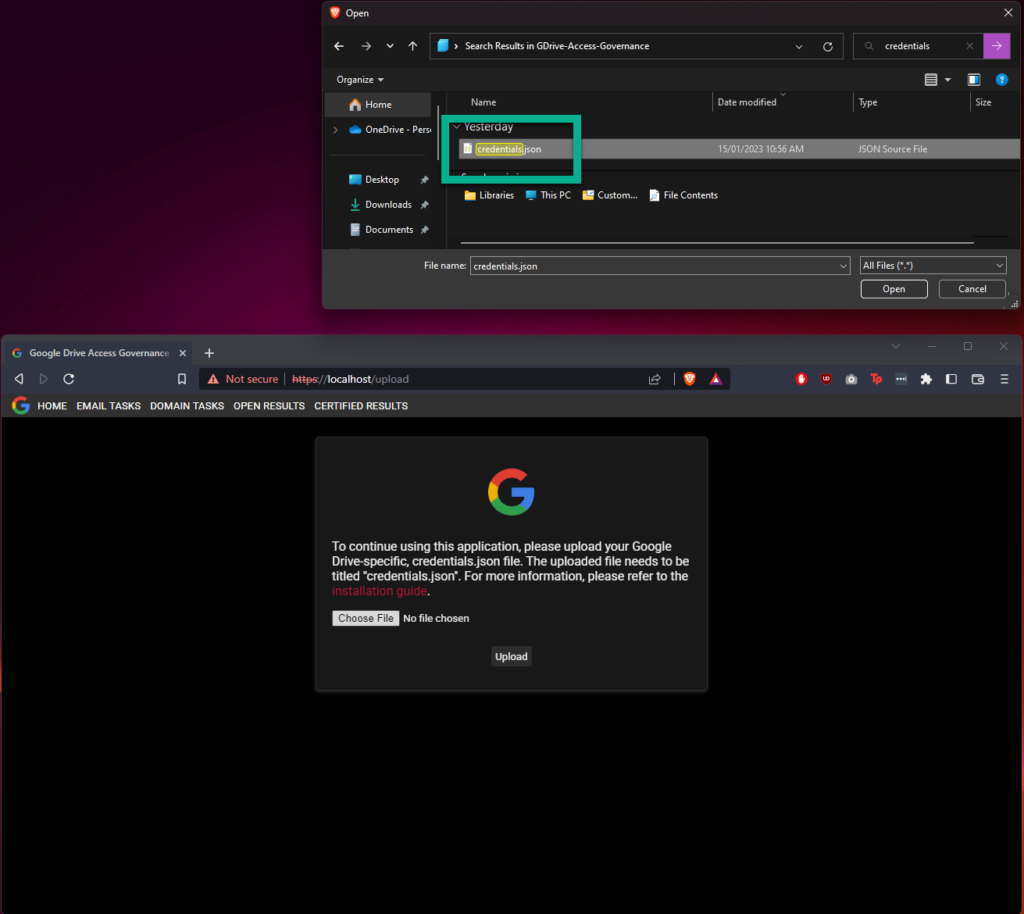This screenshot has height=914, width=1024.
Task: Change the file view layout icon
Action: (x=931, y=80)
